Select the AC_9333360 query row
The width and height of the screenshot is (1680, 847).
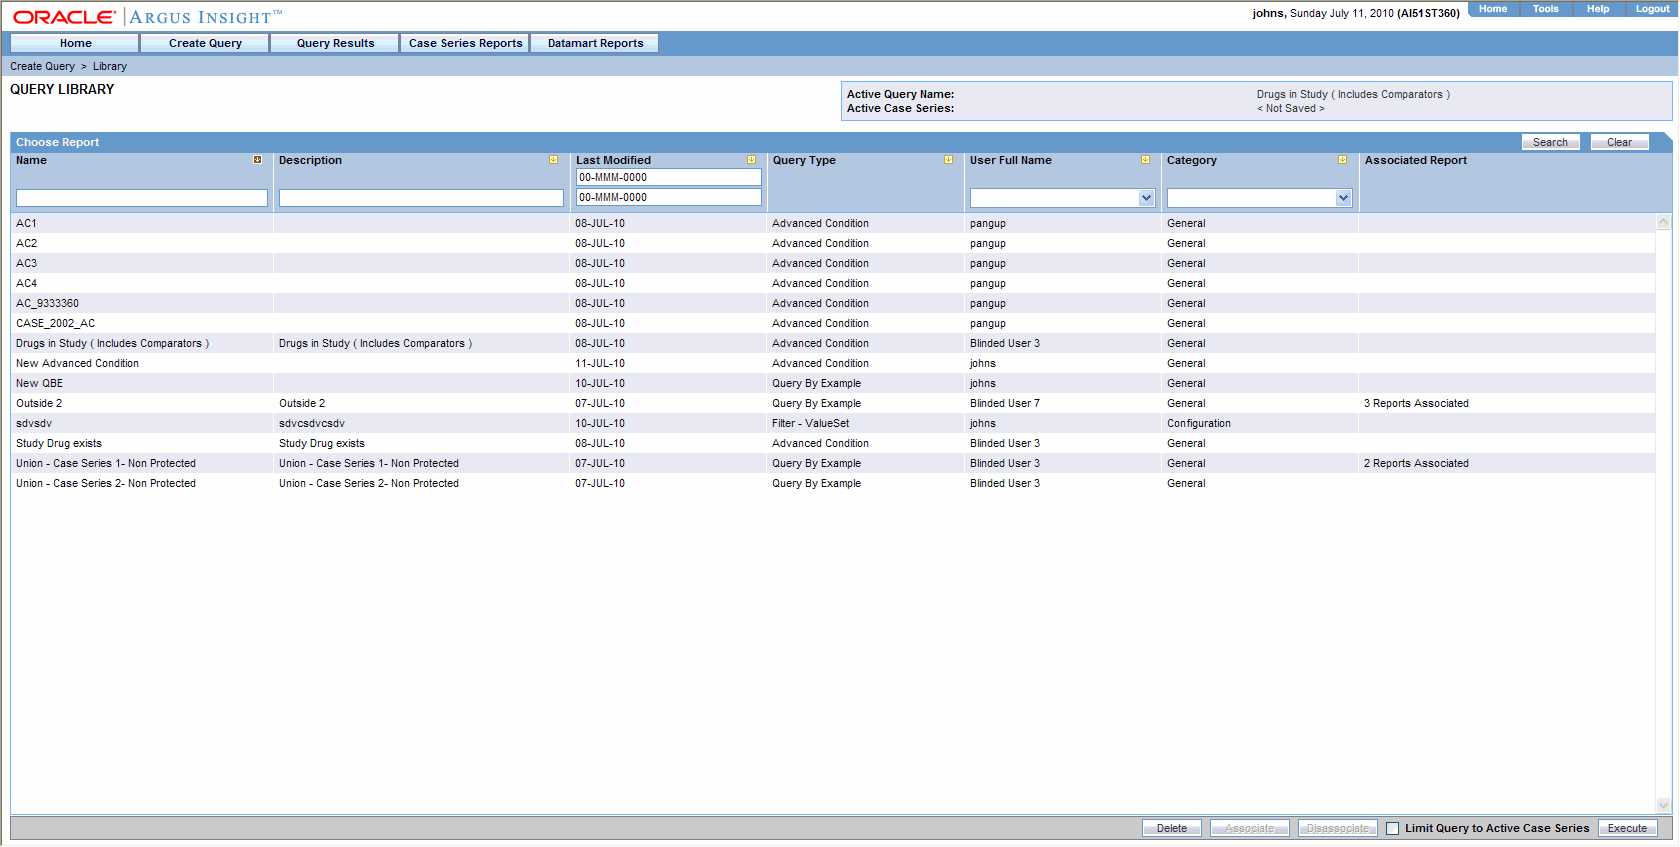(833, 303)
